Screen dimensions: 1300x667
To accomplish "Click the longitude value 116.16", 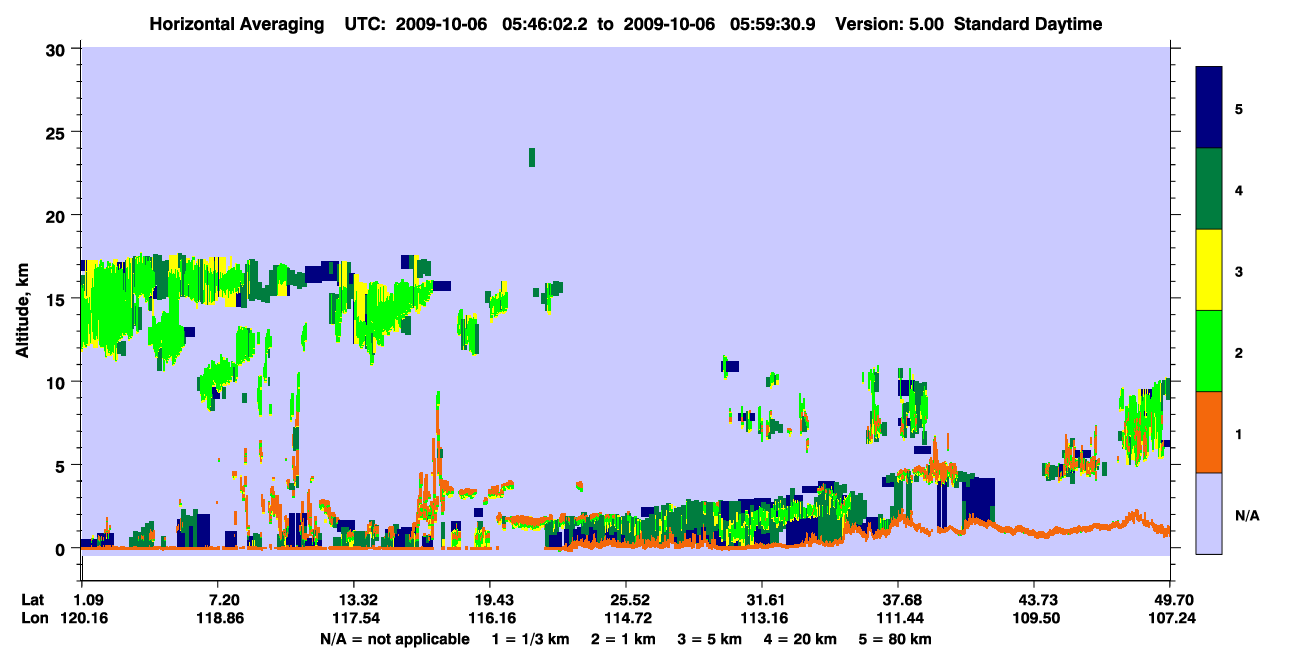I will click(x=490, y=618).
